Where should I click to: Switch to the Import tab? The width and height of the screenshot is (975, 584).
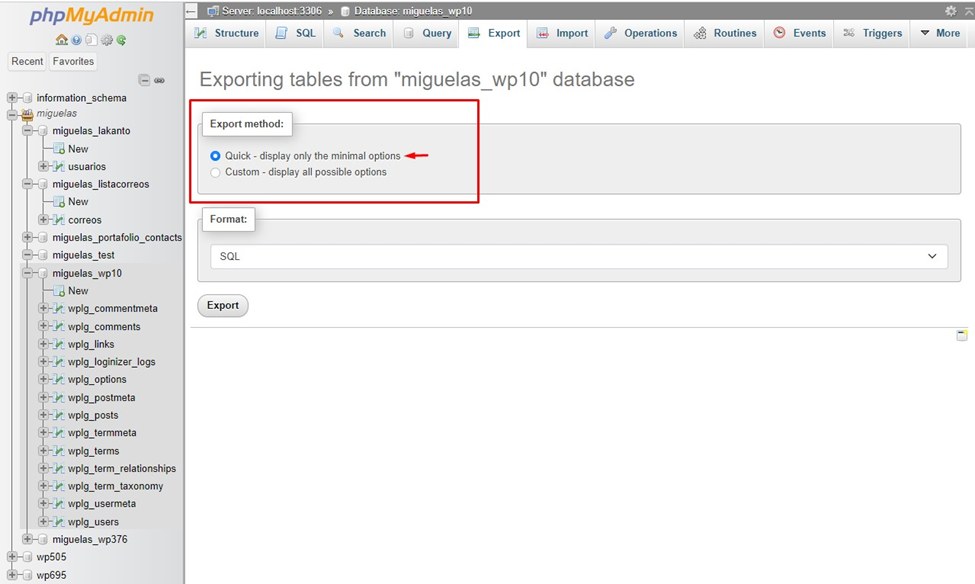tap(562, 33)
